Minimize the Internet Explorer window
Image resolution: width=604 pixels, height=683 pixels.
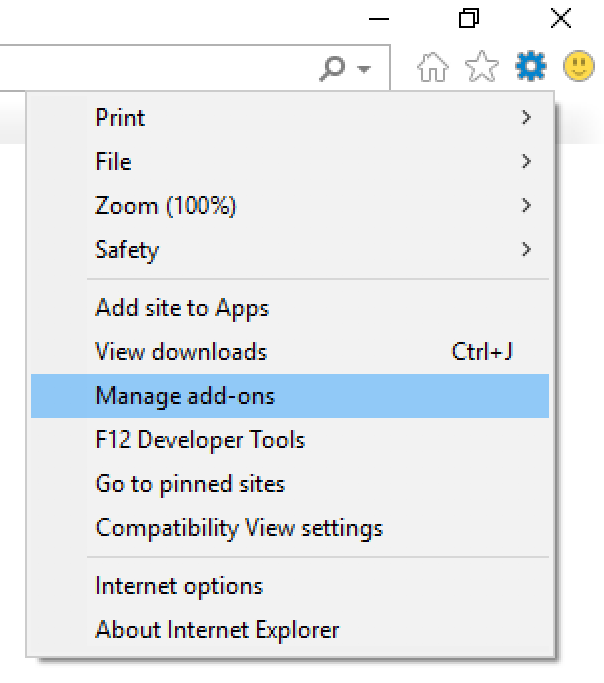click(378, 19)
